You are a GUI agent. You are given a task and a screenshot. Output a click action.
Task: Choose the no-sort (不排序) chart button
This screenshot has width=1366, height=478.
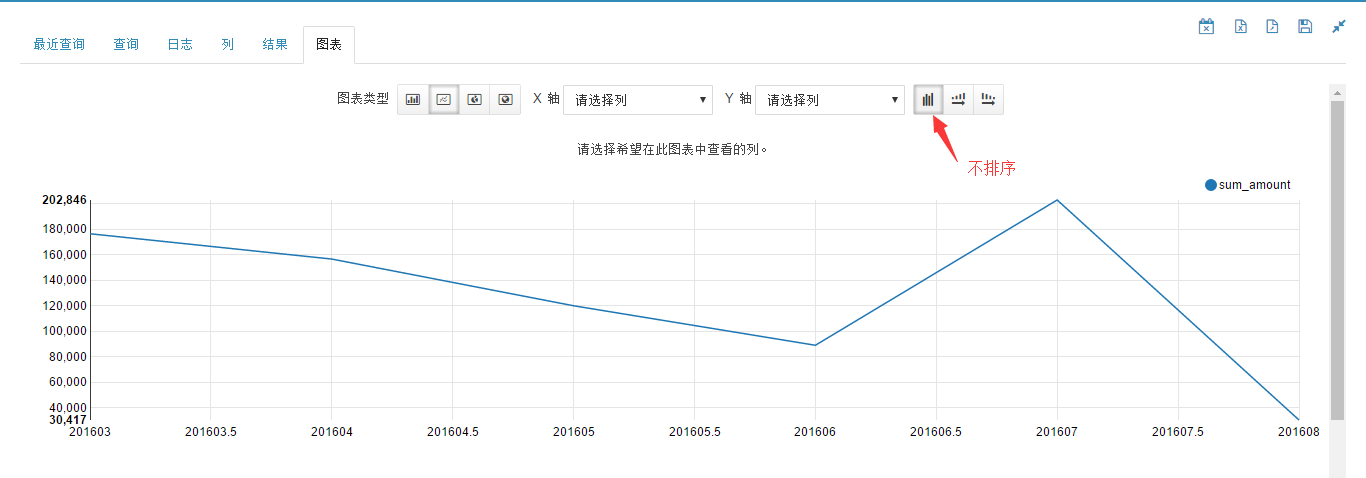coord(928,99)
